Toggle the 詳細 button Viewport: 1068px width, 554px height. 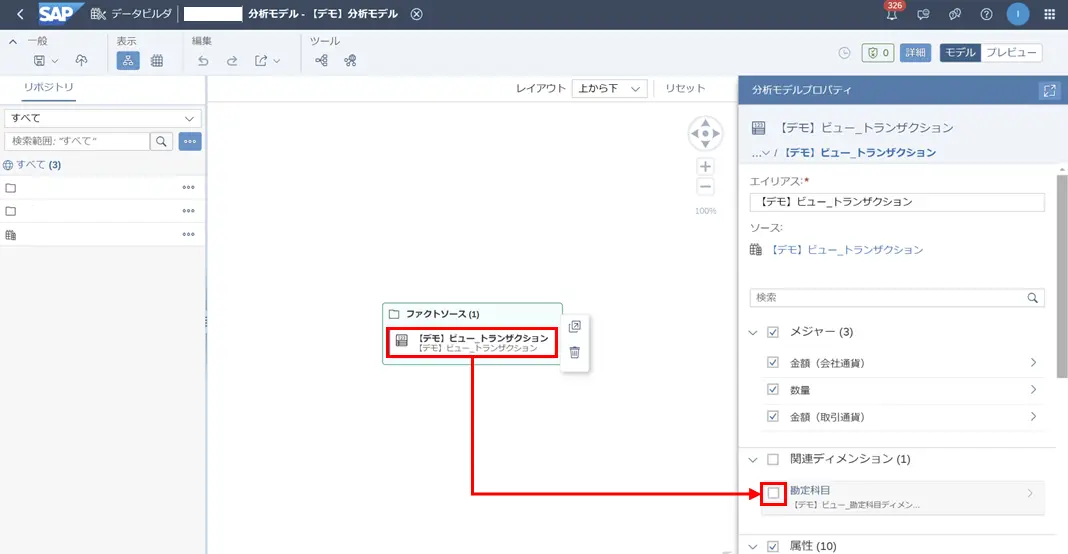pos(915,52)
